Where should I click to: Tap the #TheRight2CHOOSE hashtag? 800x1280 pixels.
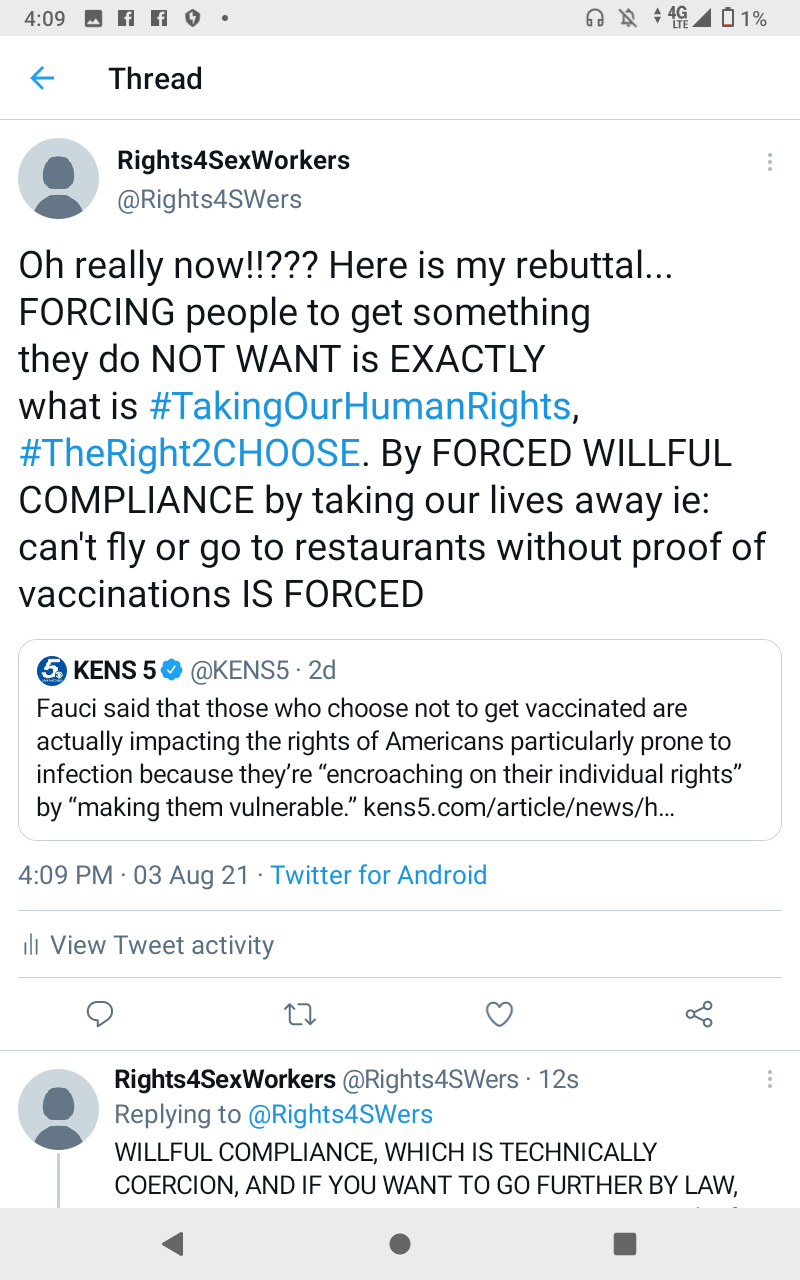[x=189, y=453]
